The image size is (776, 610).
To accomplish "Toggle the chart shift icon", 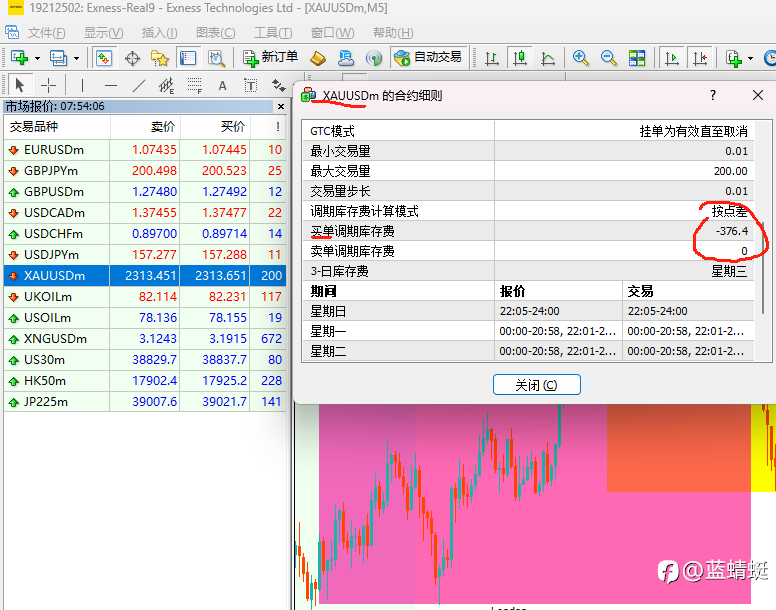I will click(x=700, y=58).
